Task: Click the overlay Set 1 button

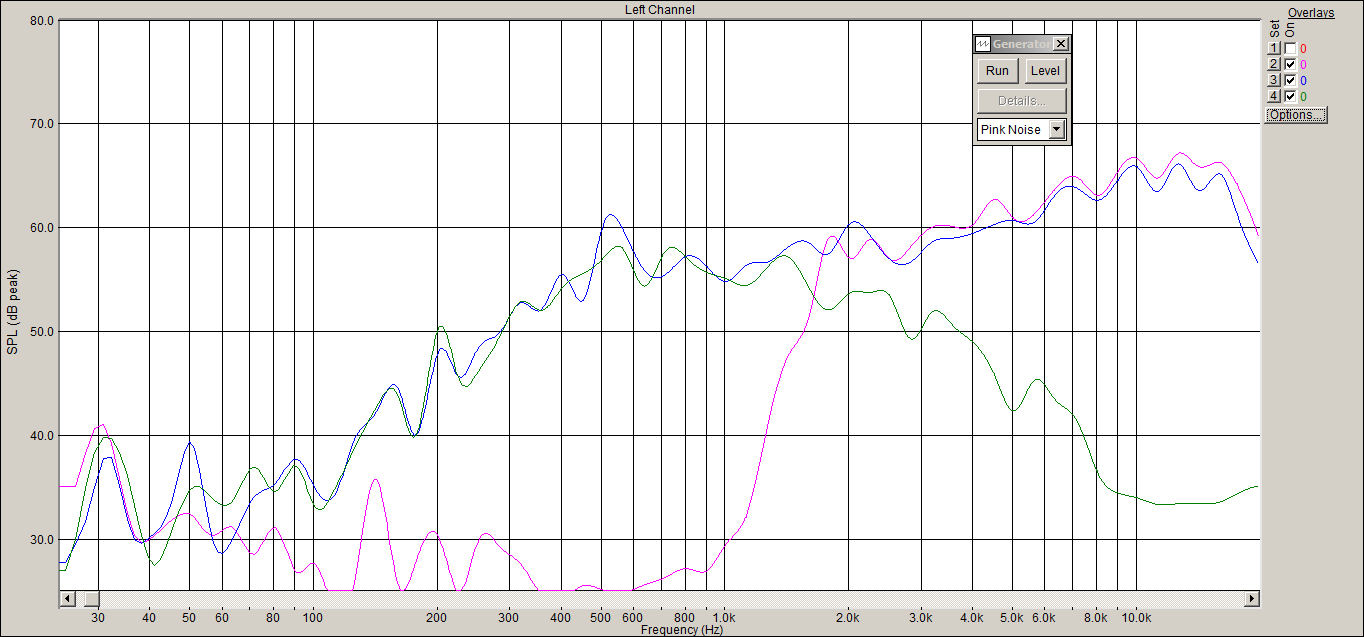Action: pos(1274,48)
